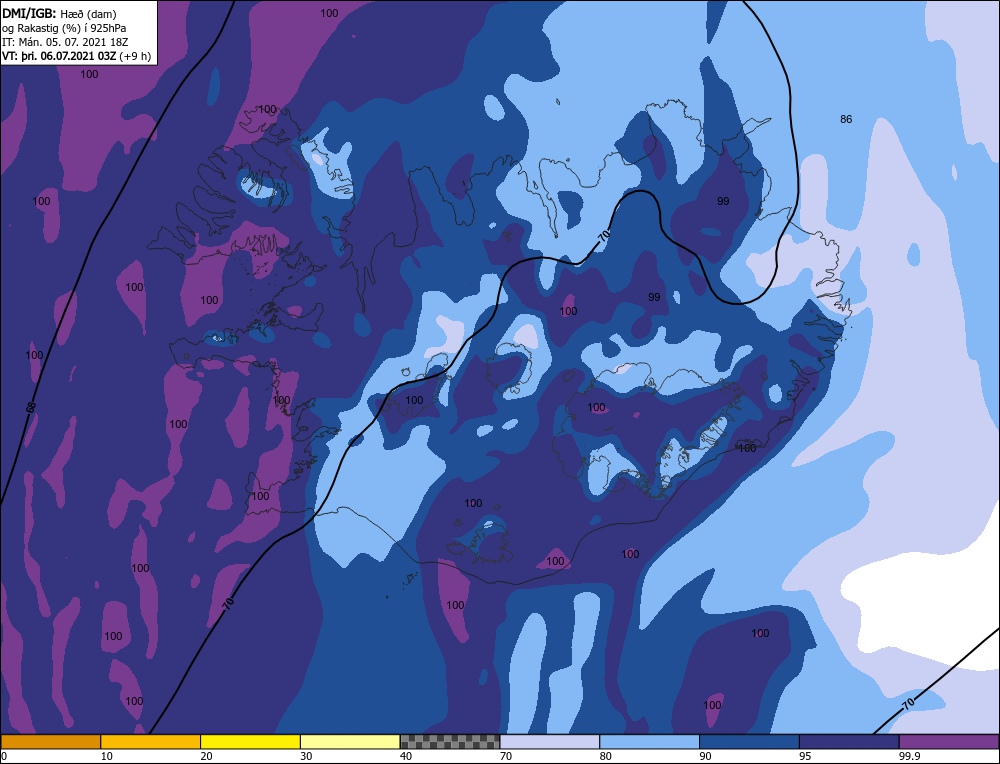Click the legend scale value '10'
Image resolution: width=1000 pixels, height=764 pixels.
tap(107, 756)
